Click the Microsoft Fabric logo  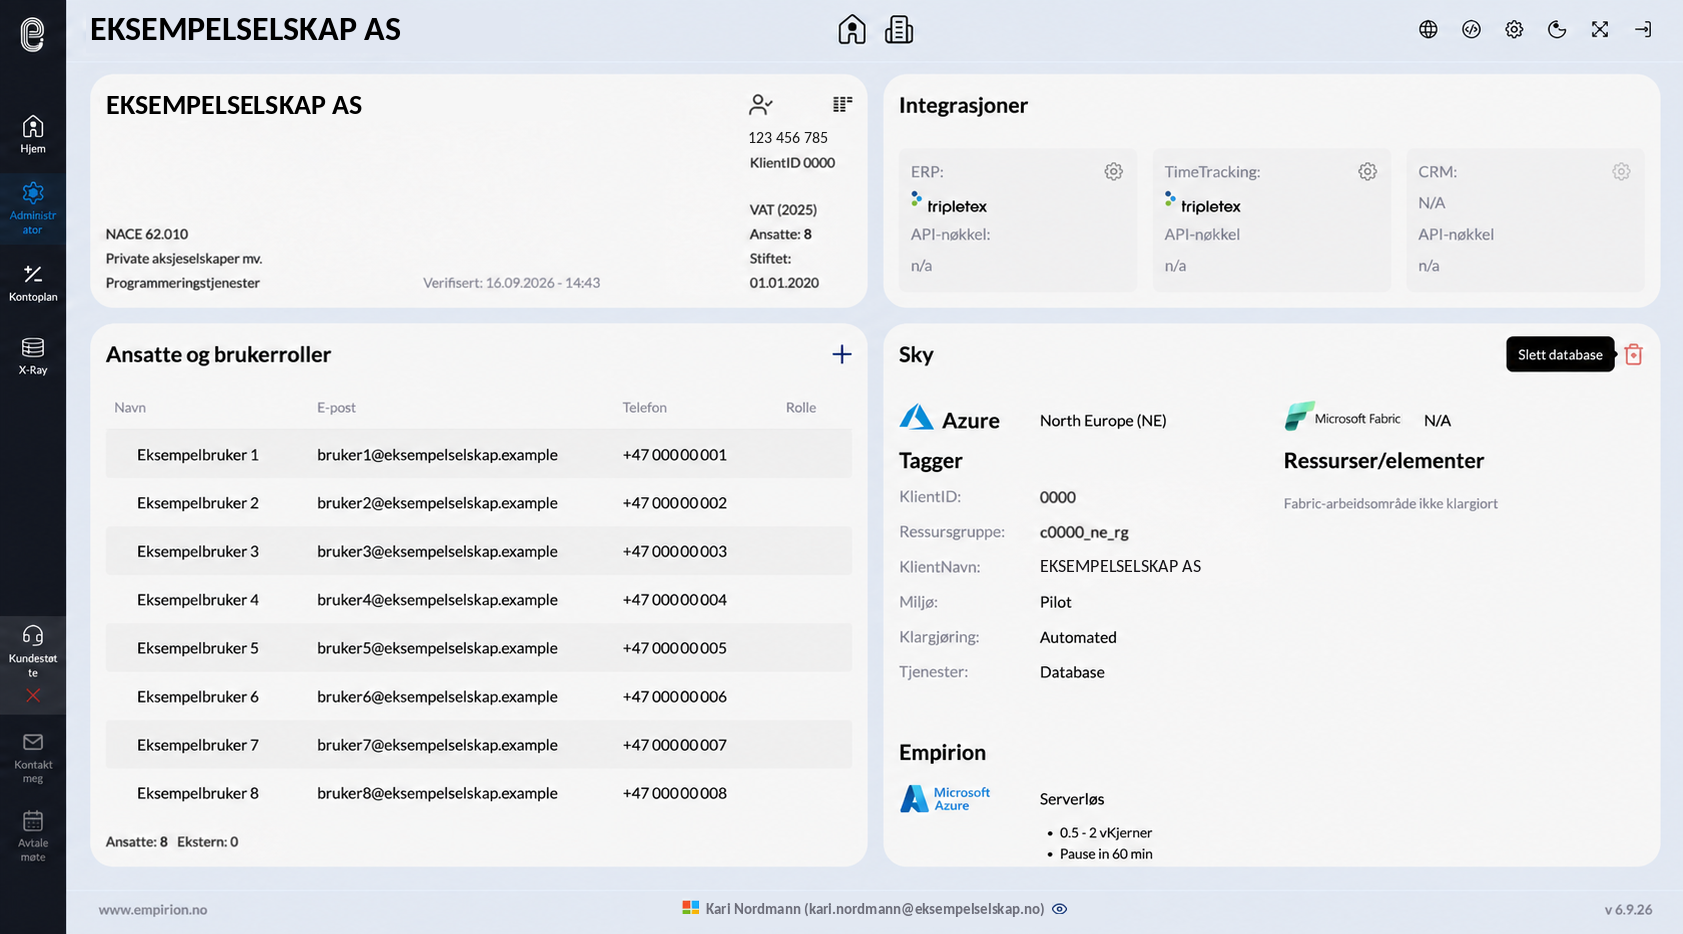(1343, 417)
